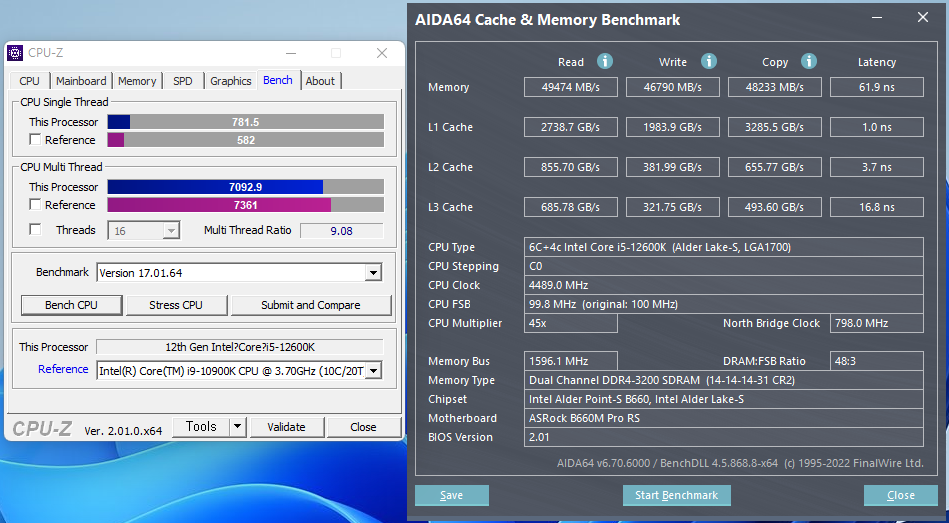The image size is (949, 523).
Task: Expand the Tools dropdown arrow
Action: [238, 427]
